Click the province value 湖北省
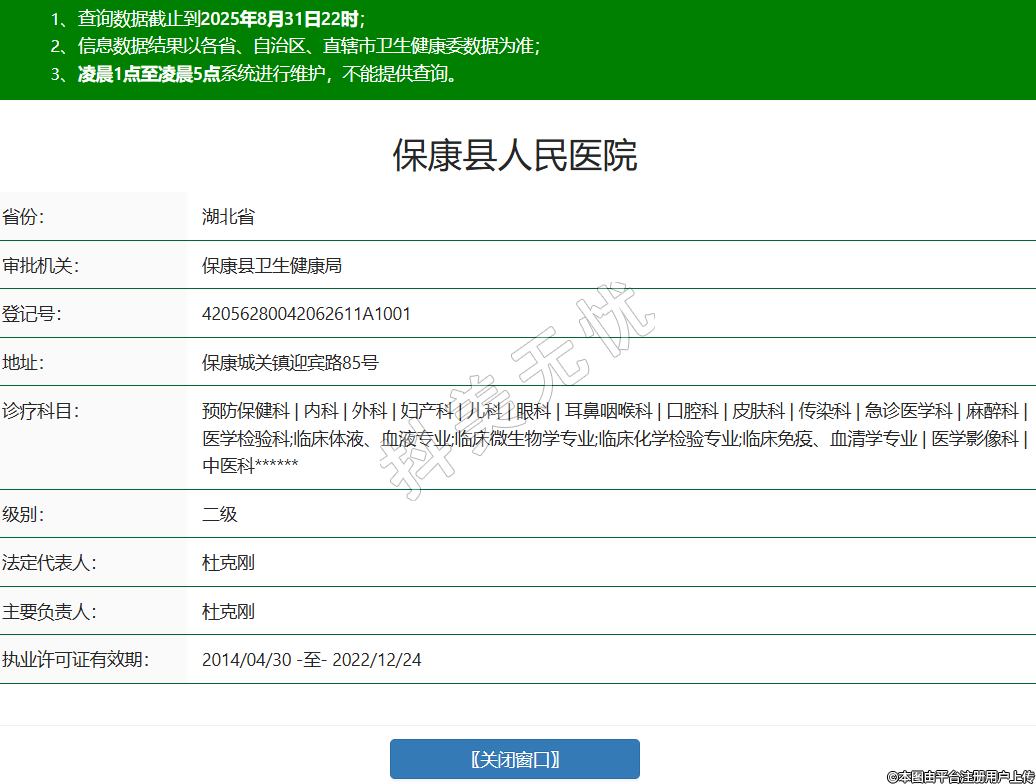Image resolution: width=1036 pixels, height=784 pixels. point(228,217)
